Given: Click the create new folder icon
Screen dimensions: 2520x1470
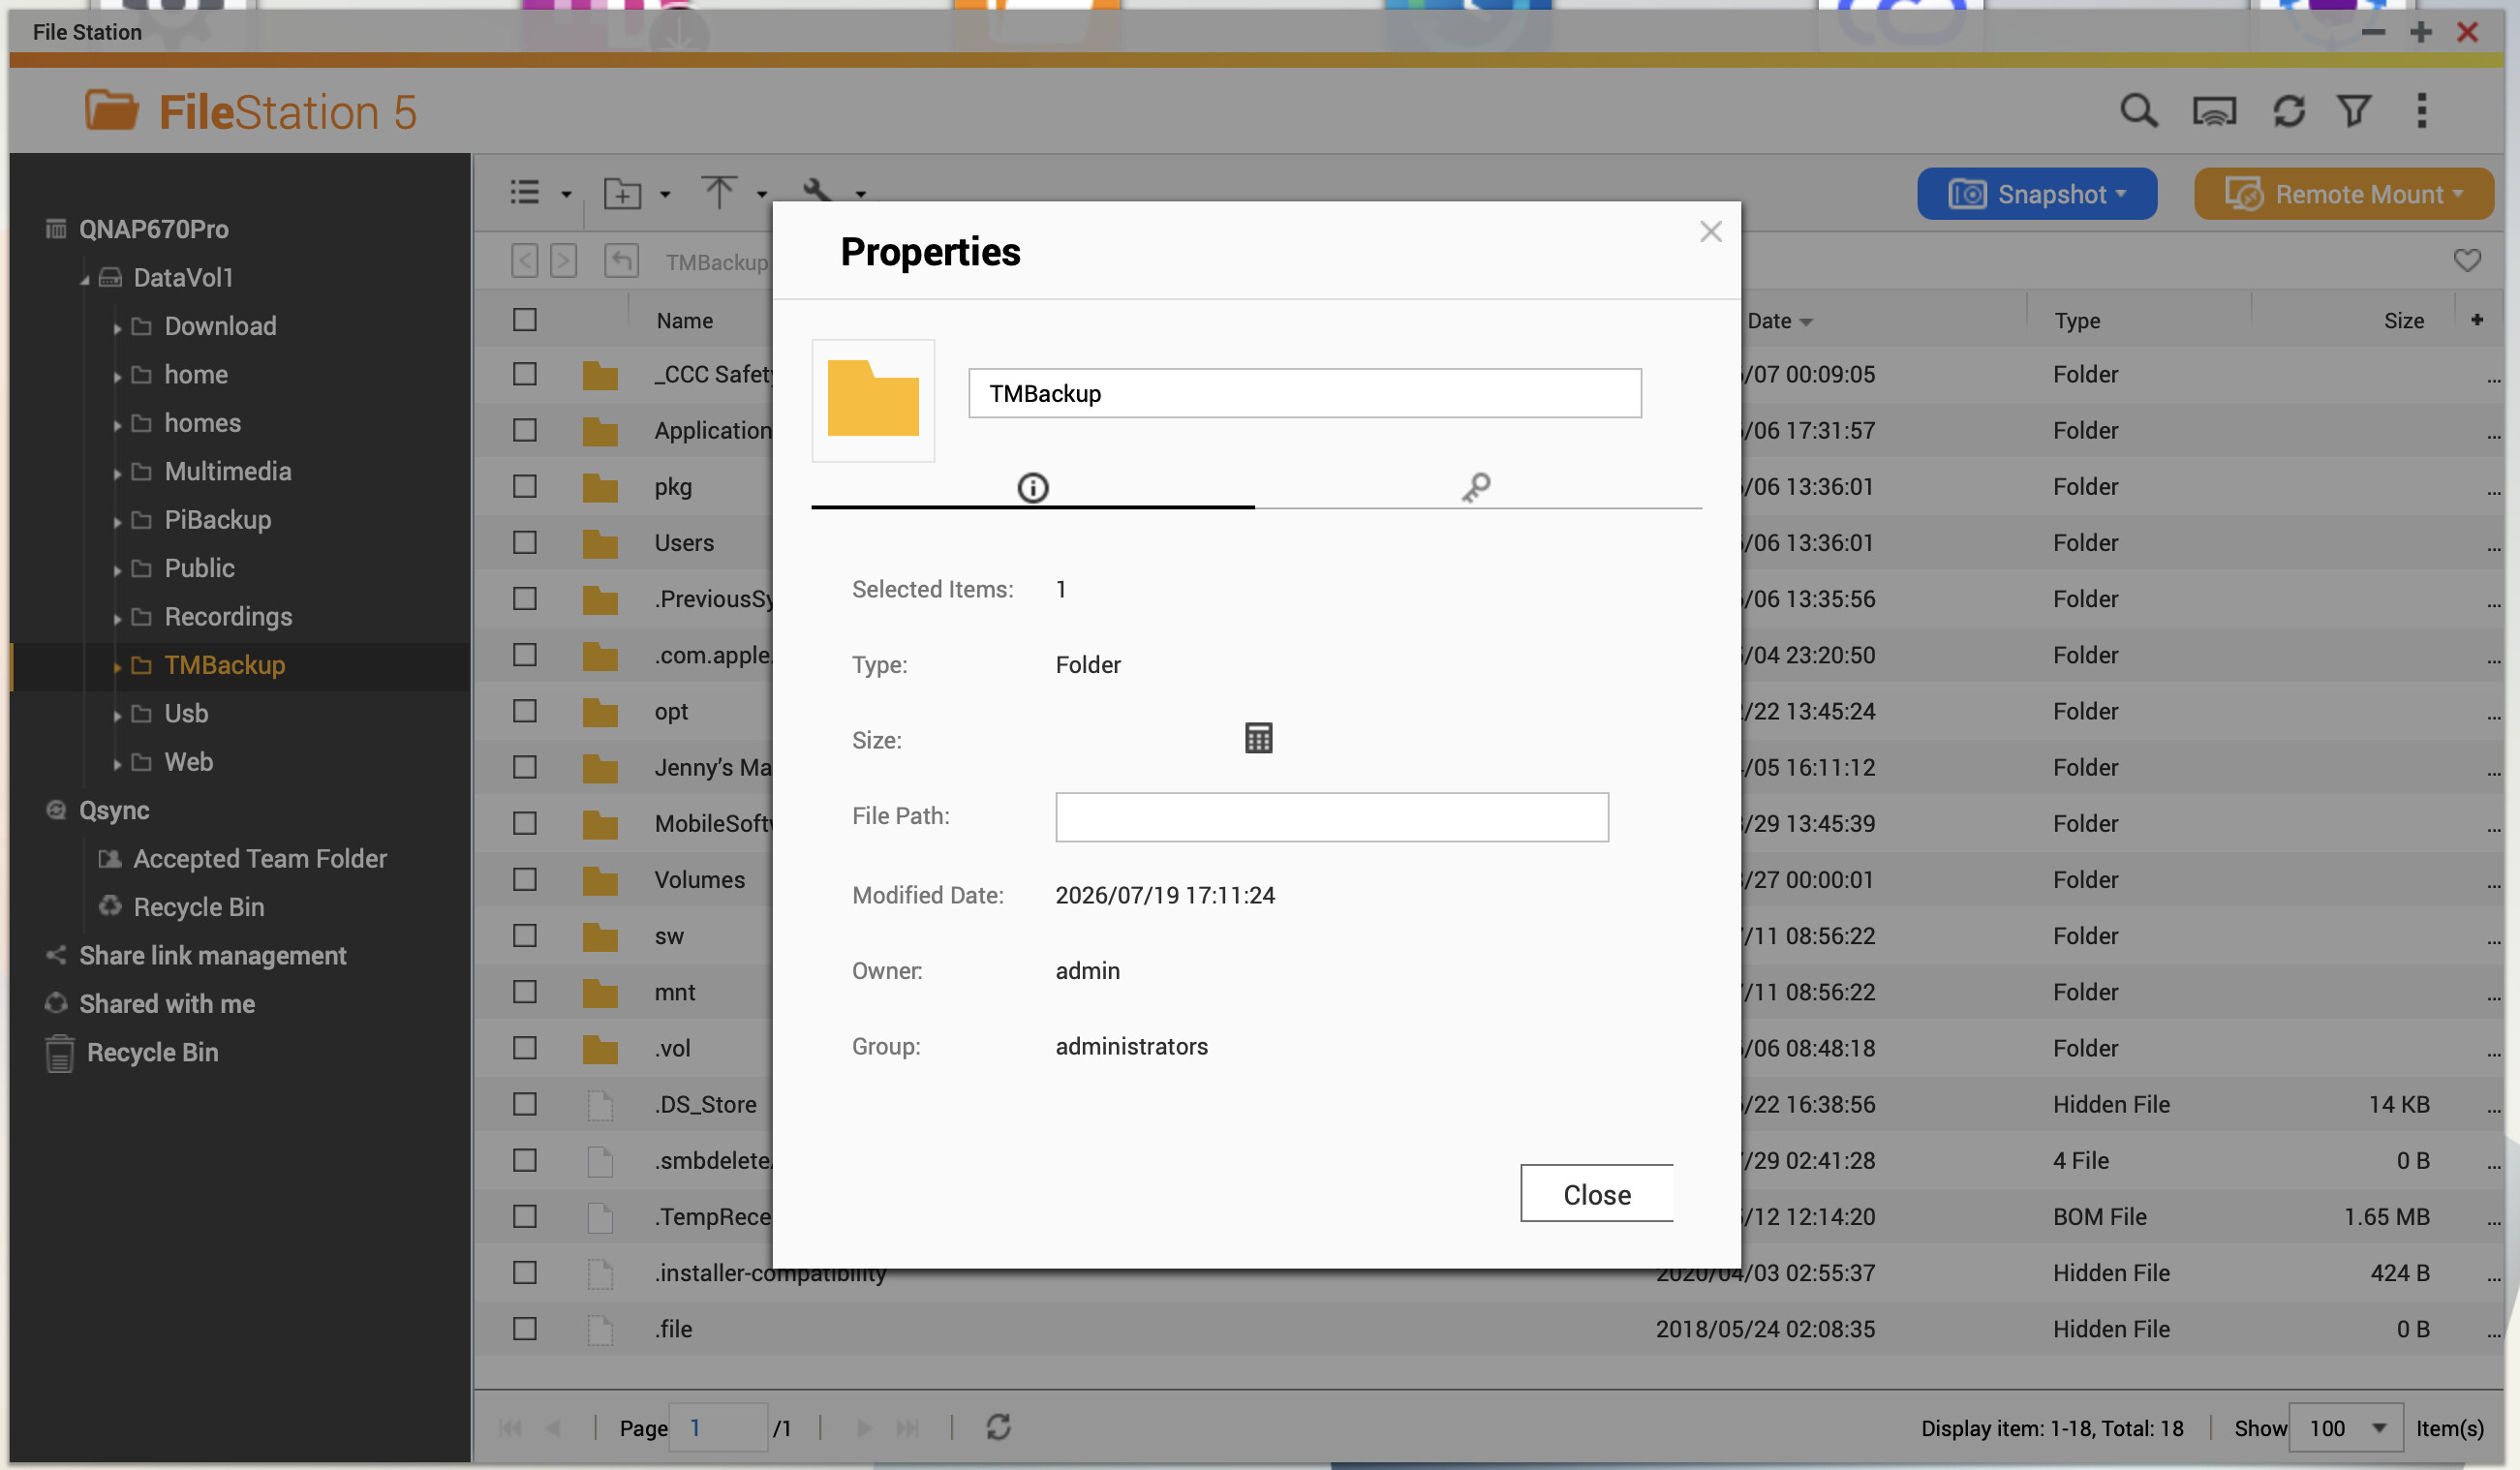Looking at the screenshot, I should (622, 192).
